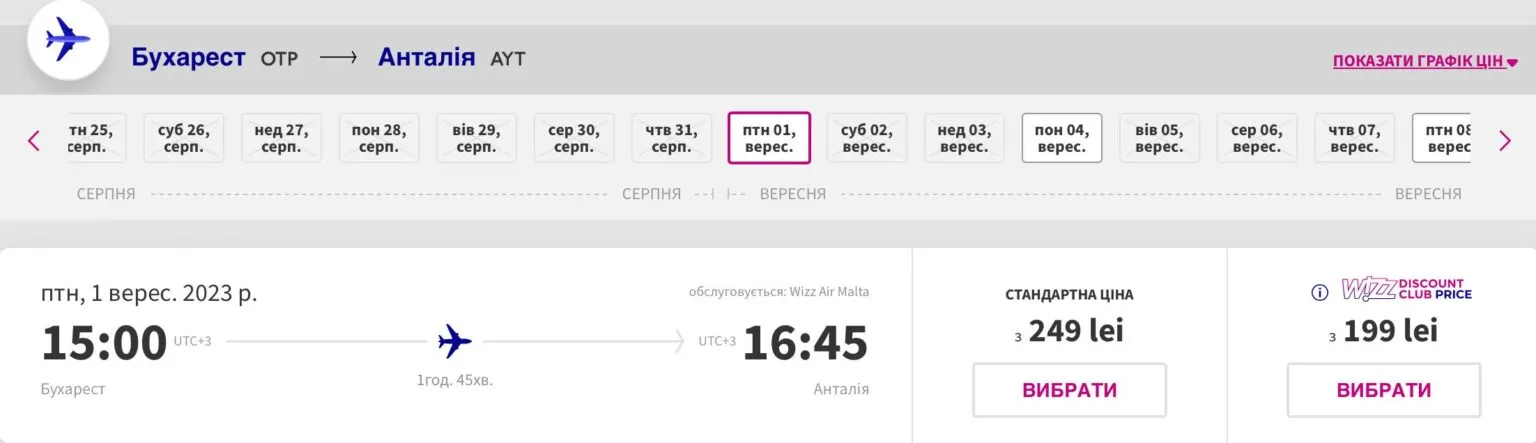Click the airplane logo in white circle
1536x443 pixels.
[68, 41]
